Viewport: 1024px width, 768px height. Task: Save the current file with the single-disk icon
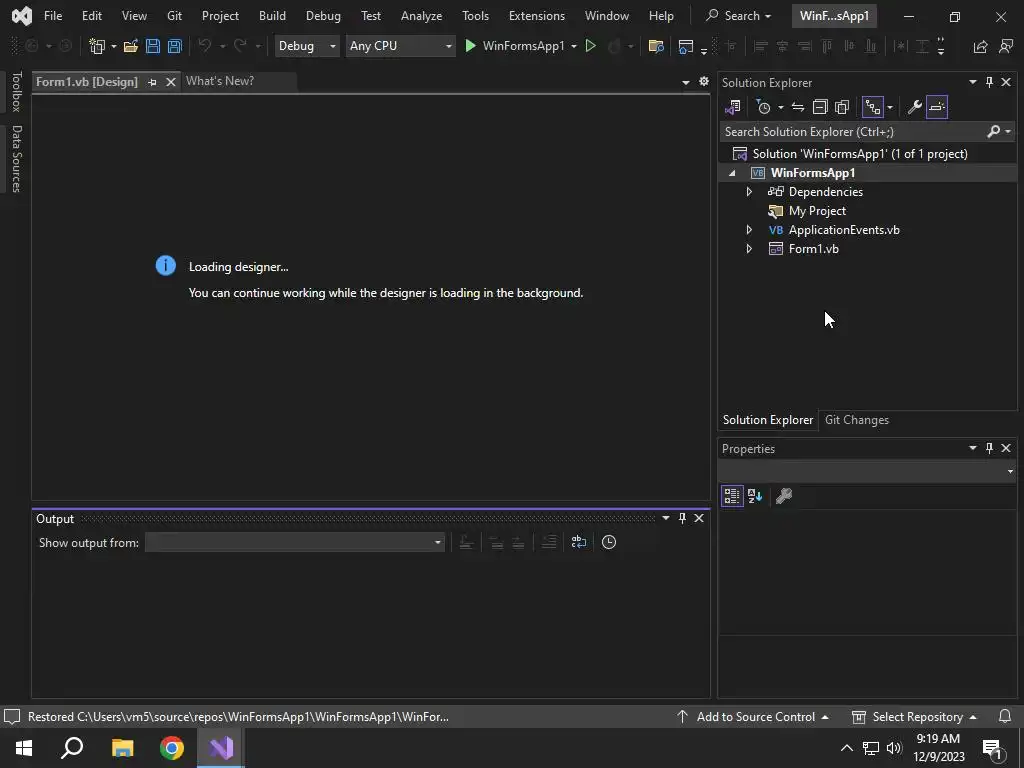click(153, 46)
